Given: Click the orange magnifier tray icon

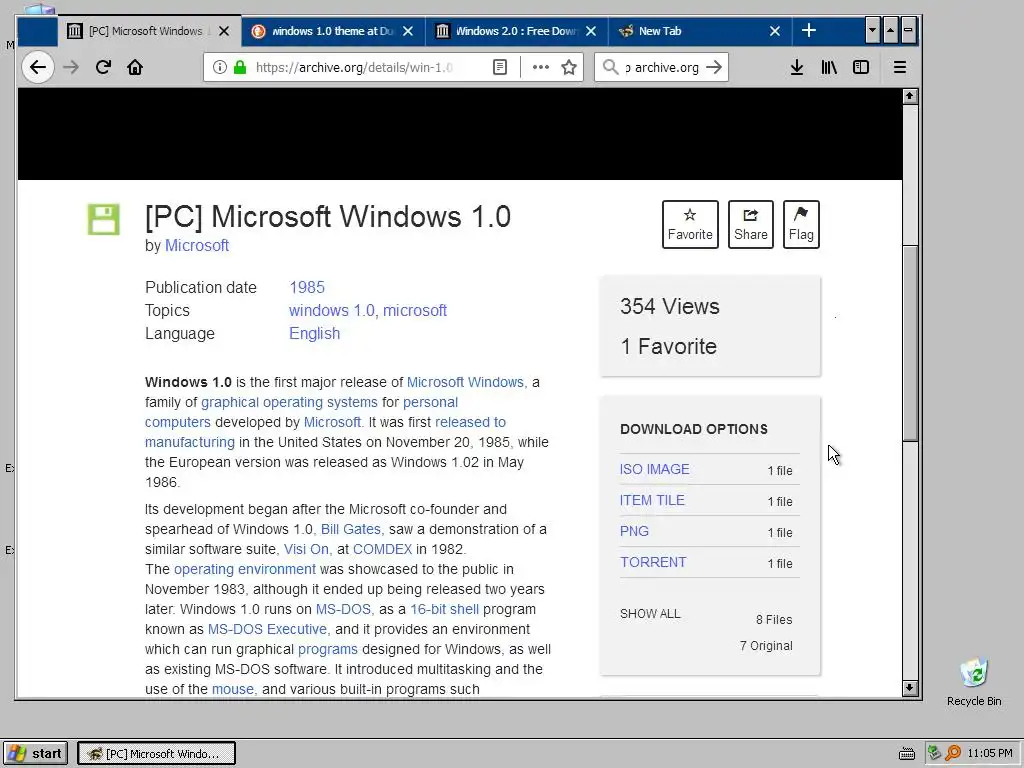Looking at the screenshot, I should pyautogui.click(x=953, y=753).
